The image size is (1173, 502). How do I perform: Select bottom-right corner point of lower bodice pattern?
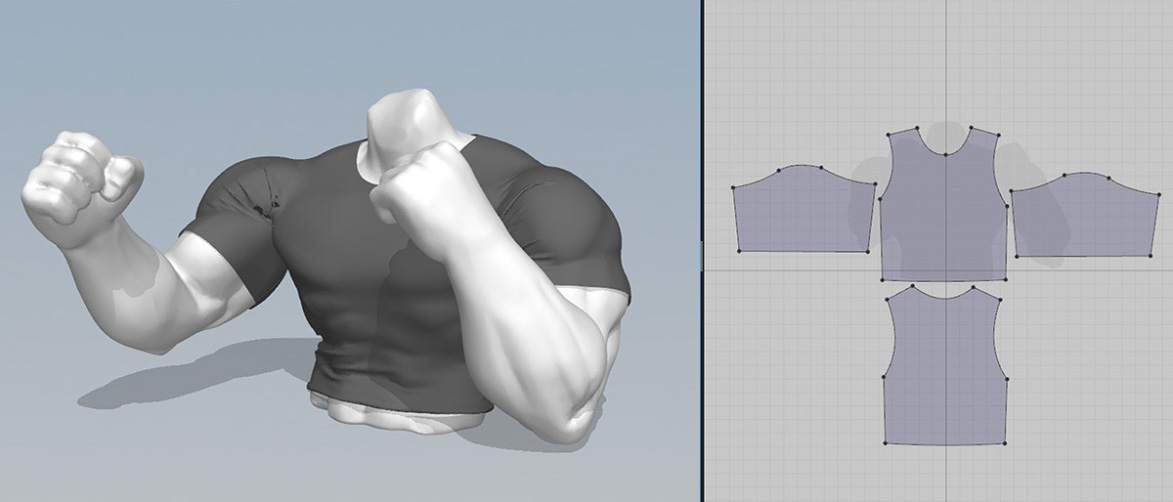[x=1004, y=442]
